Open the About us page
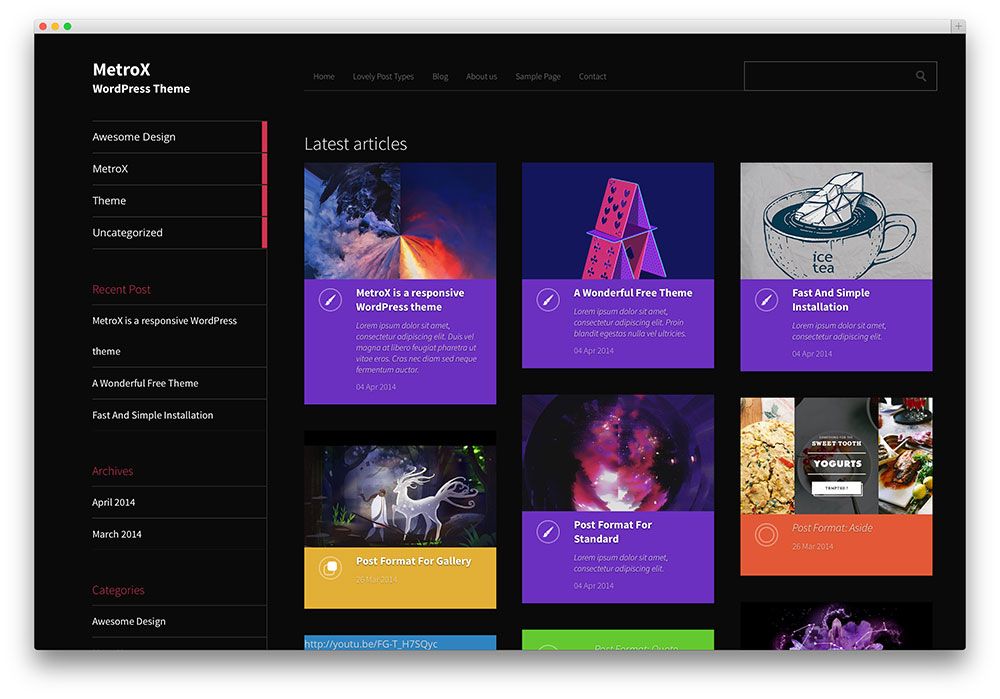Image resolution: width=1000 pixels, height=699 pixels. coord(481,77)
